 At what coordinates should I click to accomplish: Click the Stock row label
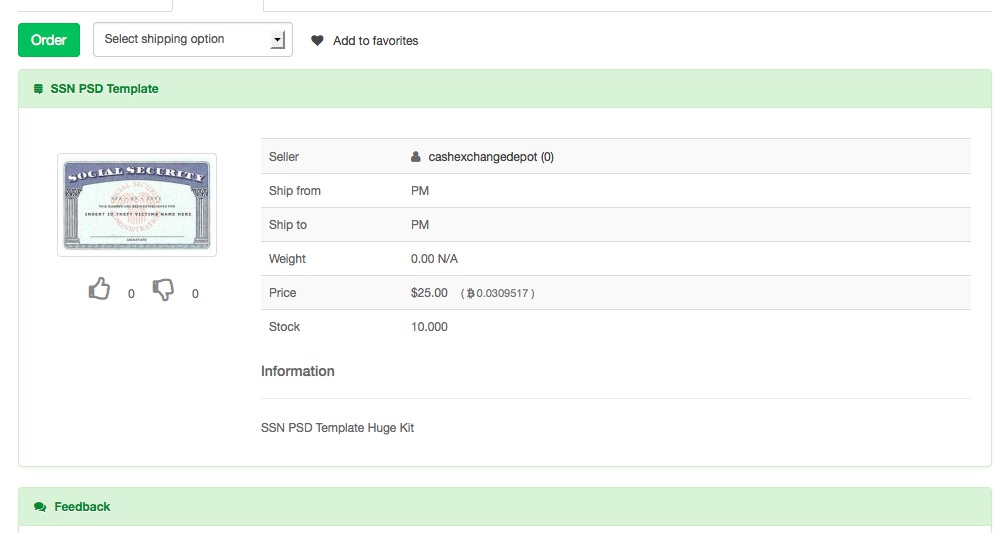point(284,327)
